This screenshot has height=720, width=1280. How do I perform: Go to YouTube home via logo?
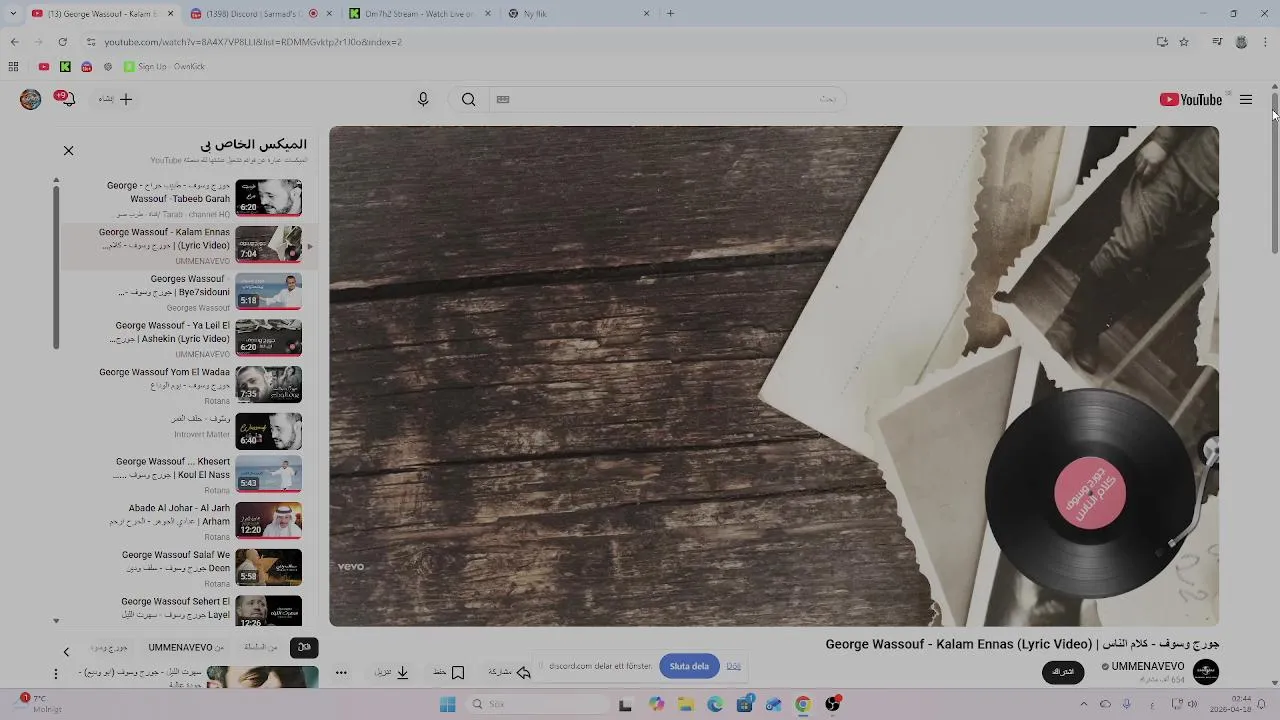coord(1191,99)
